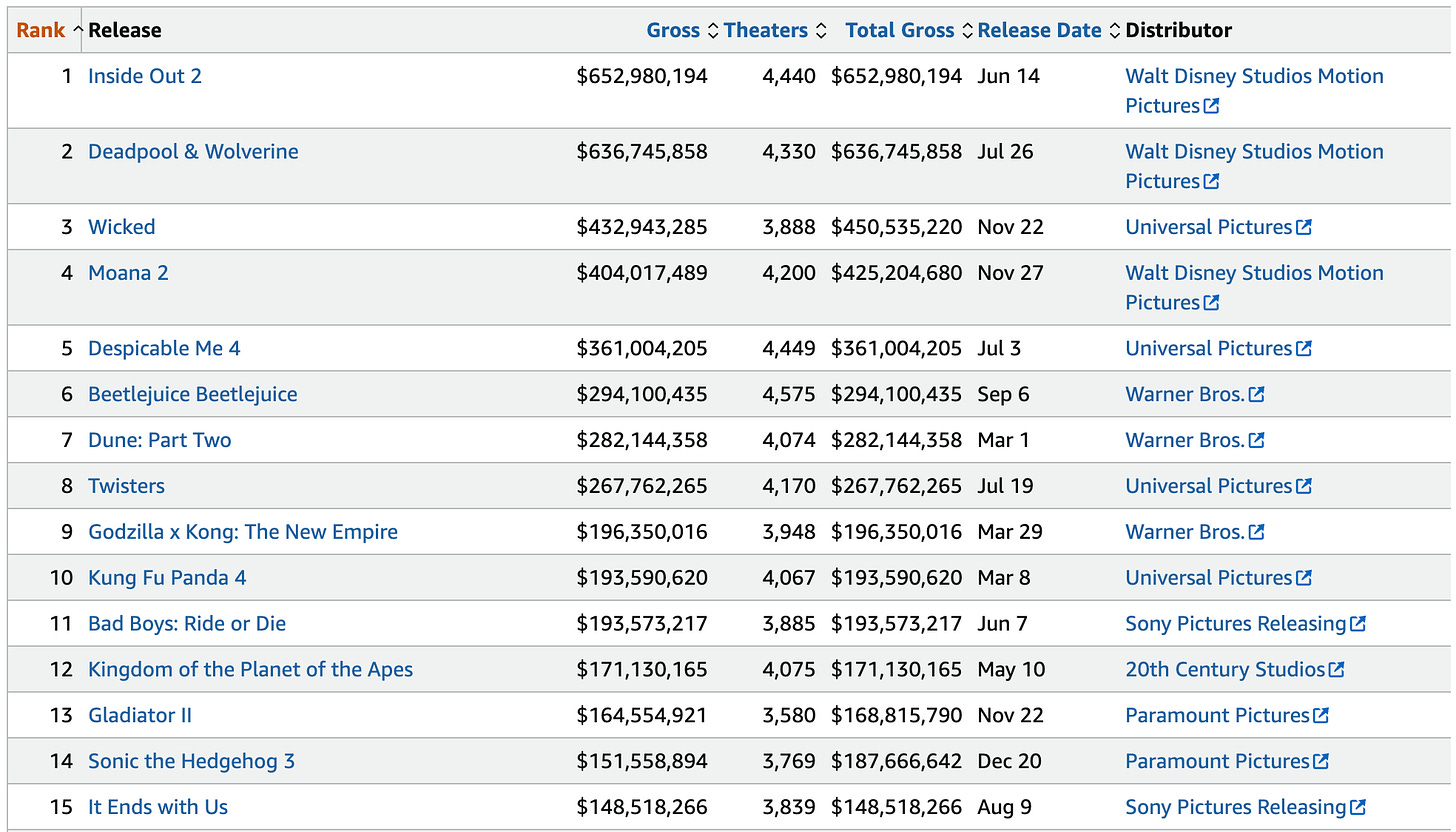Click the external-link icon in Twisters row
The width and height of the screenshot is (1456, 832).
(x=1304, y=487)
